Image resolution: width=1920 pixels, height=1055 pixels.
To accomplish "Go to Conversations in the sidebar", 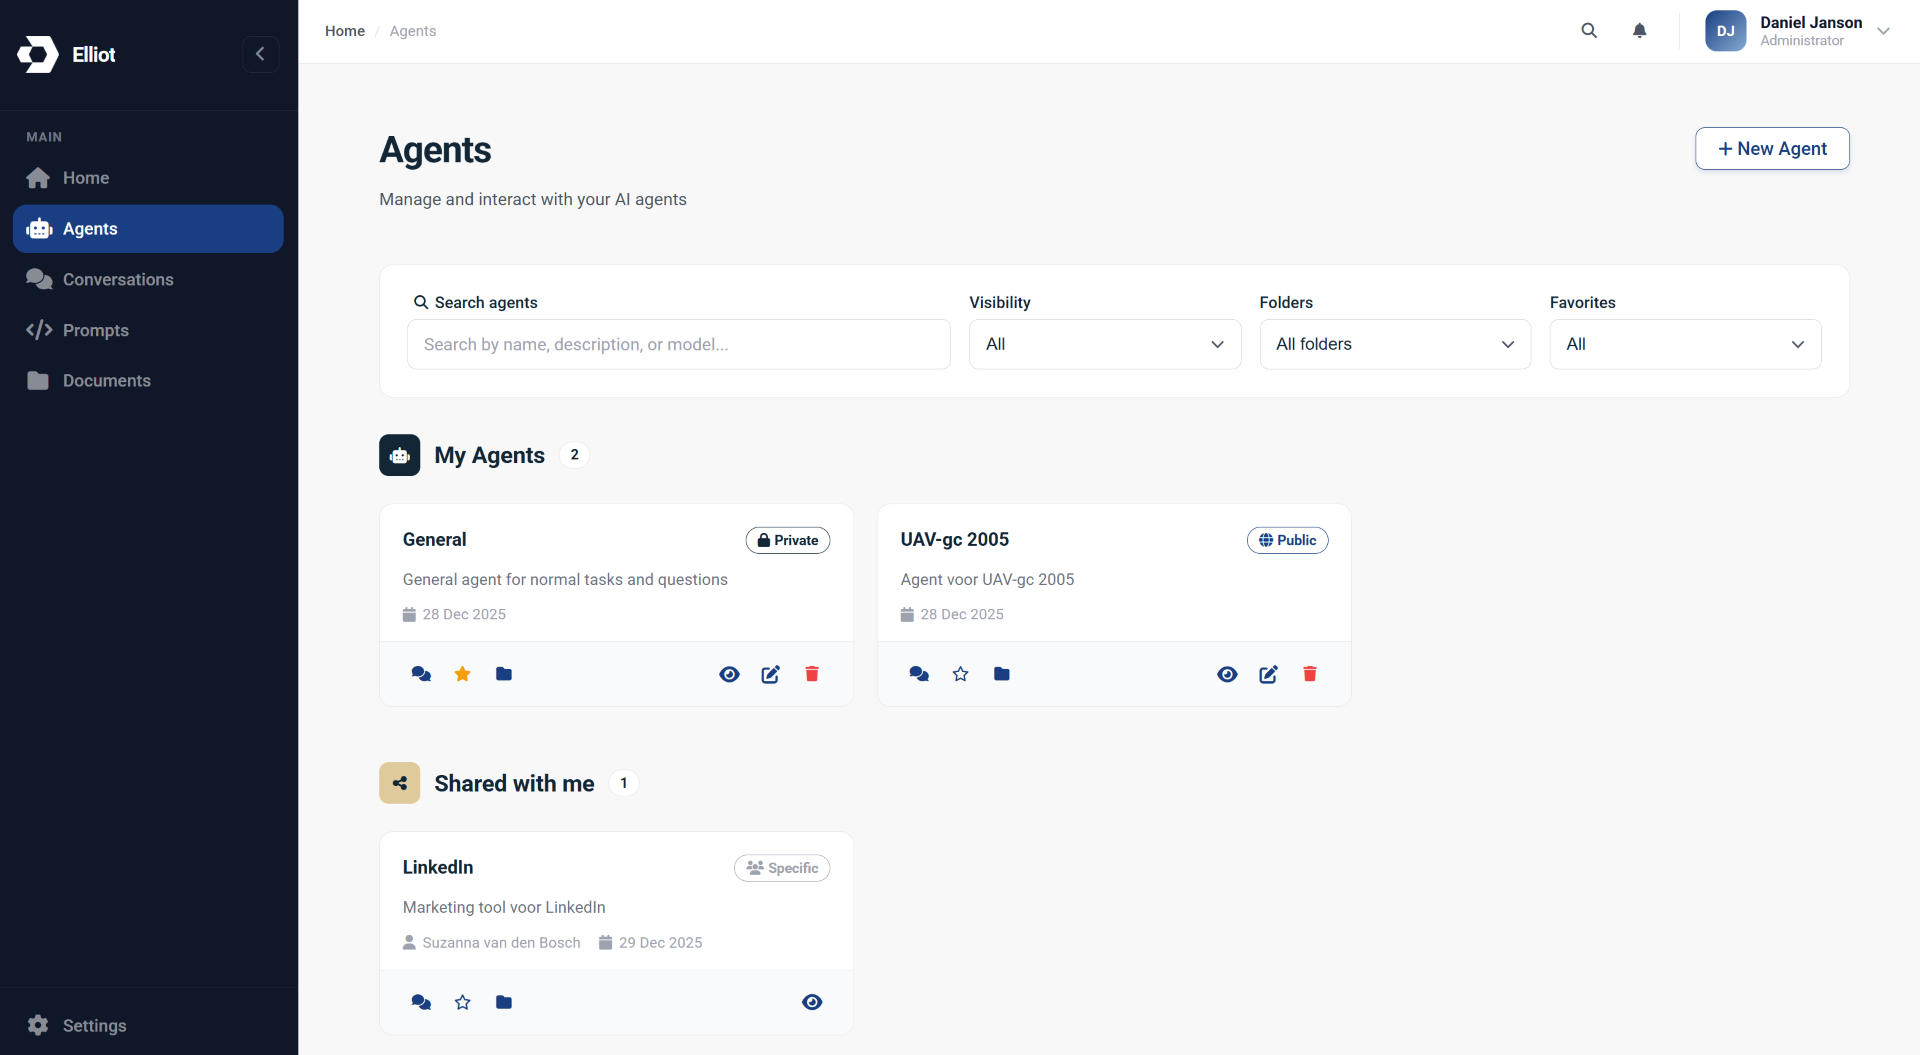I will pyautogui.click(x=118, y=280).
